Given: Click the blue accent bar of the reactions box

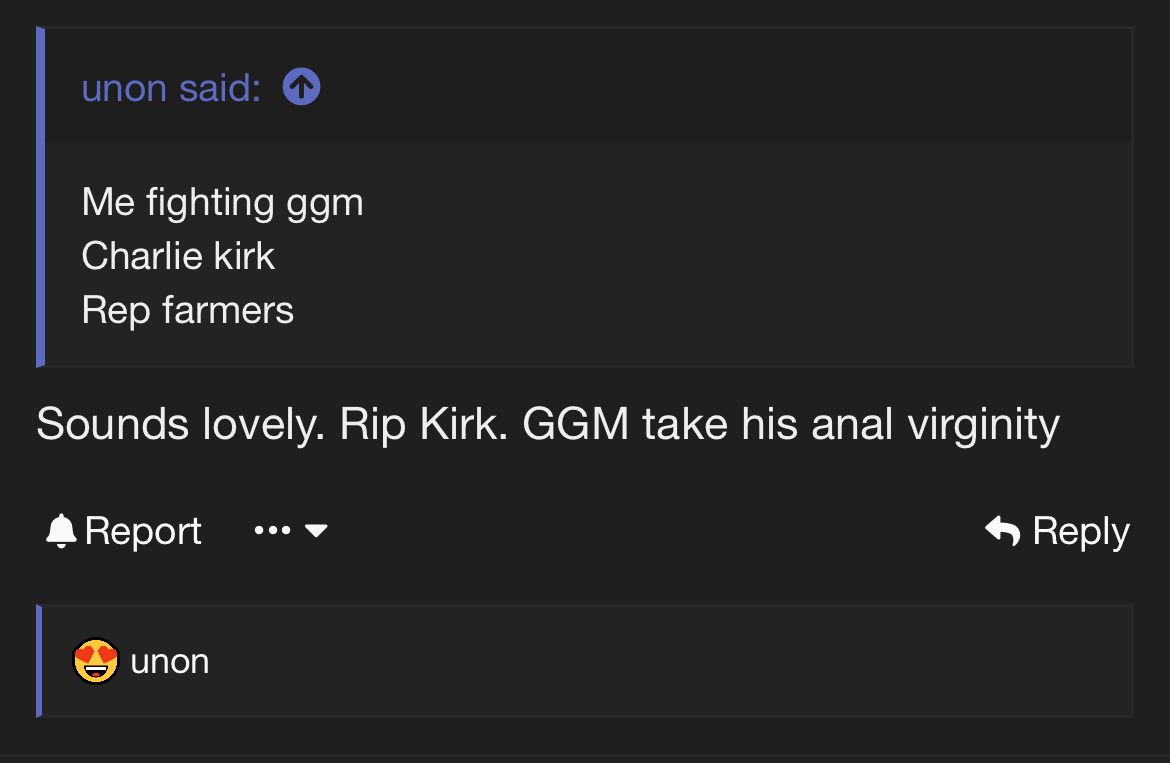Looking at the screenshot, I should (x=39, y=661).
